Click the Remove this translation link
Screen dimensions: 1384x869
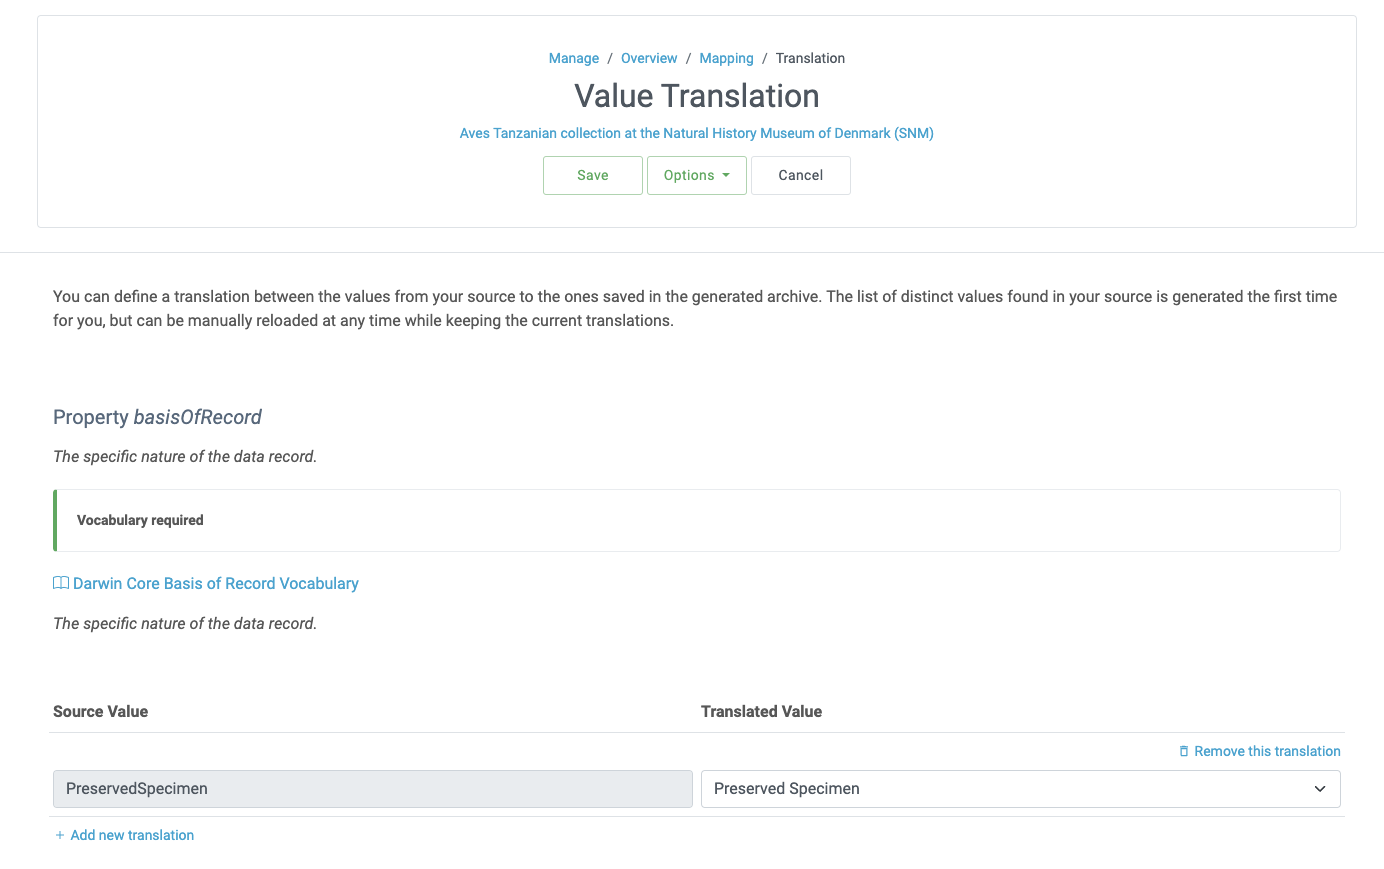pos(1267,751)
